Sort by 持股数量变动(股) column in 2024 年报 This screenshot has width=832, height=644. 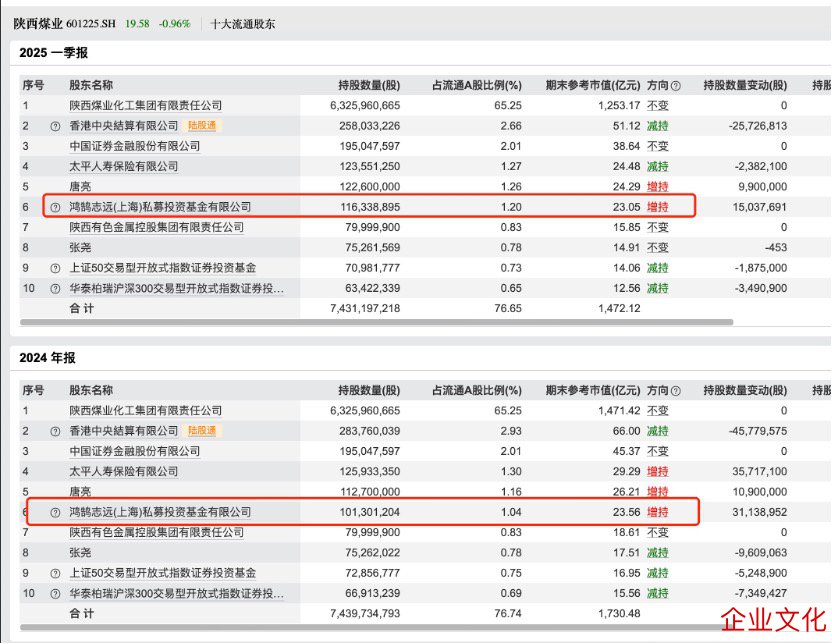pos(745,390)
